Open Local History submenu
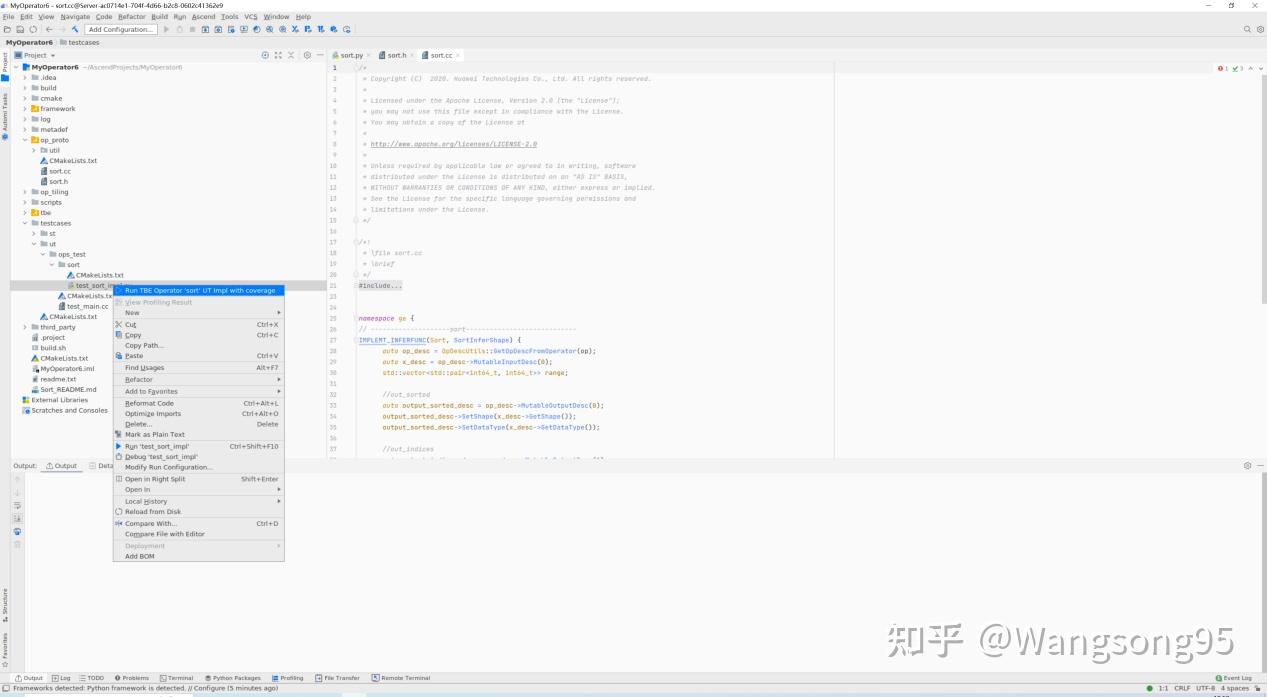Screen dimensions: 1267x697 coord(199,501)
